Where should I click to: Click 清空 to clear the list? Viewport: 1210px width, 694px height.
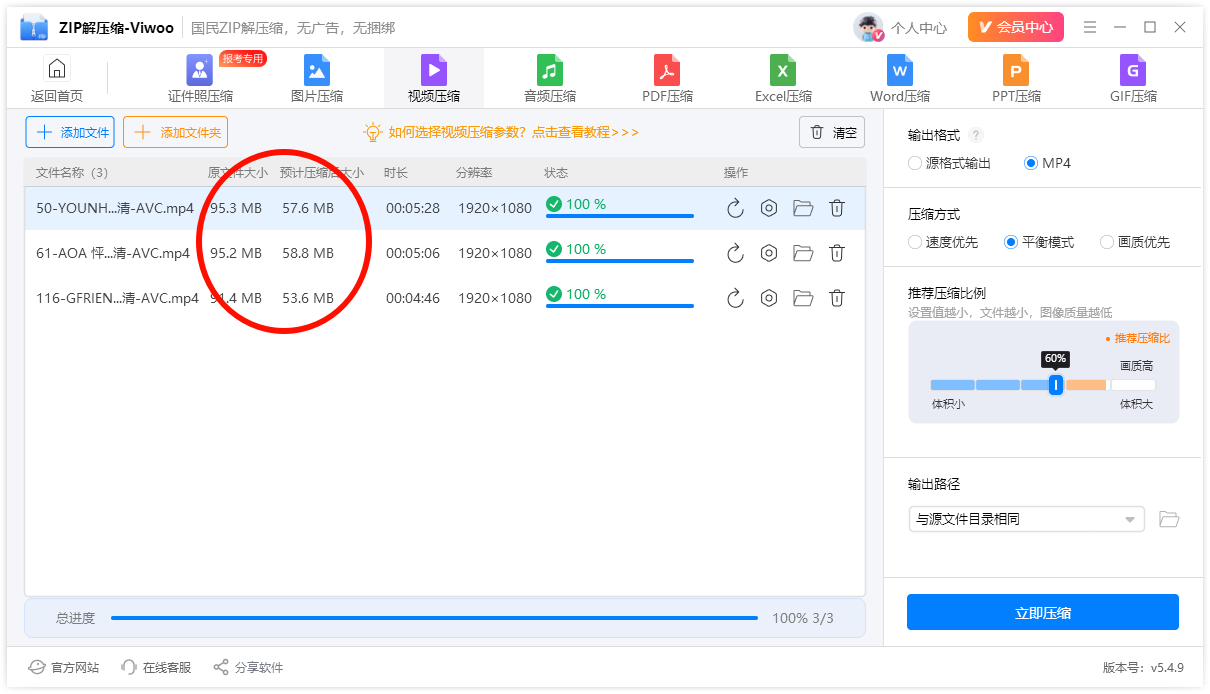point(832,132)
